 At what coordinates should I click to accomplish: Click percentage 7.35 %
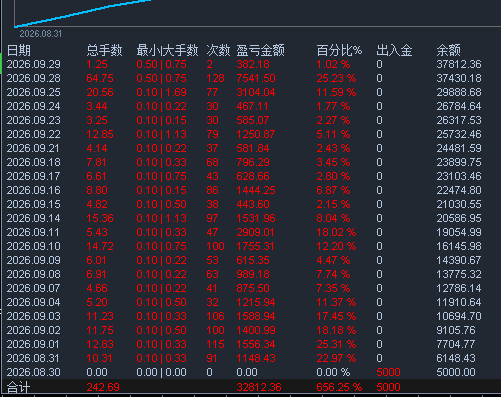[333, 288]
